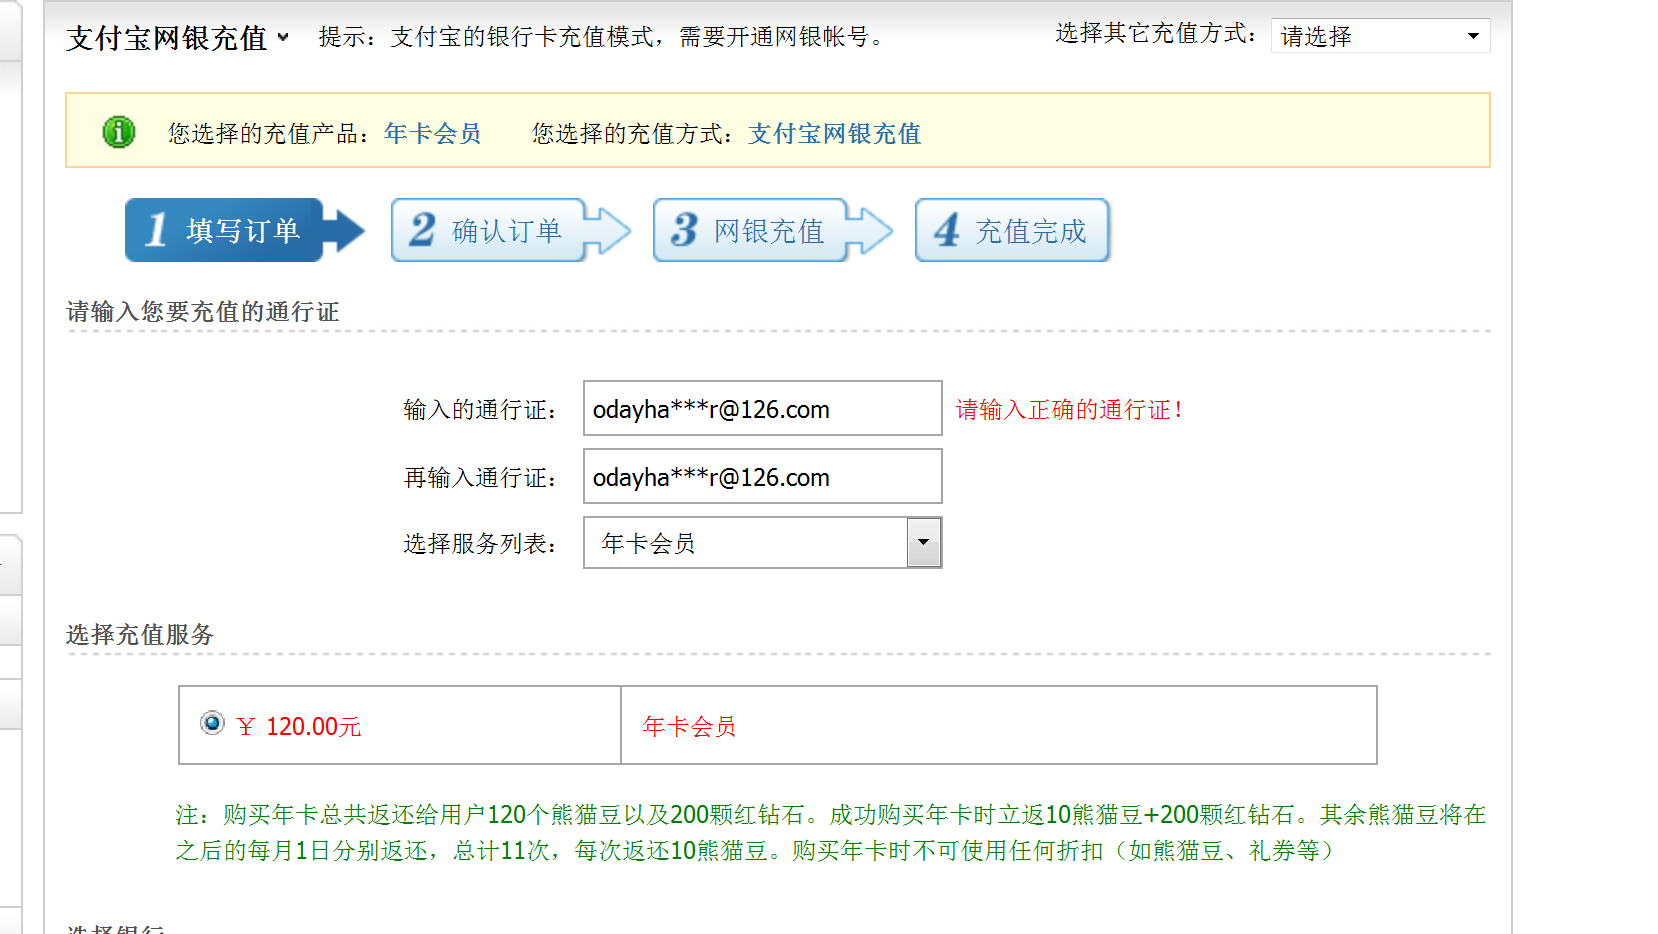Image resolution: width=1658 pixels, height=934 pixels.
Task: Click the 选择其它充值方式 label
Action: 1155,33
